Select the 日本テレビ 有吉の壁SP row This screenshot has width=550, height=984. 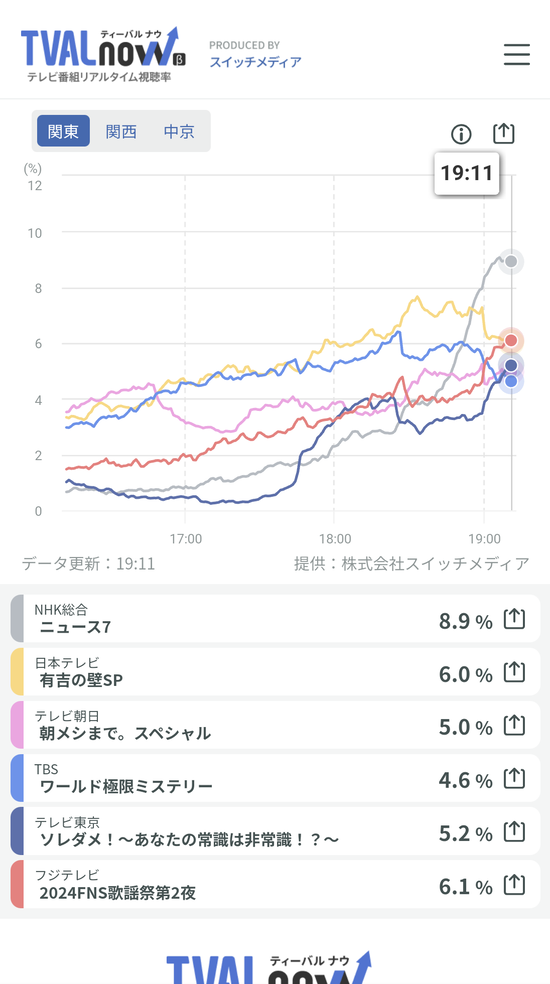point(275,671)
